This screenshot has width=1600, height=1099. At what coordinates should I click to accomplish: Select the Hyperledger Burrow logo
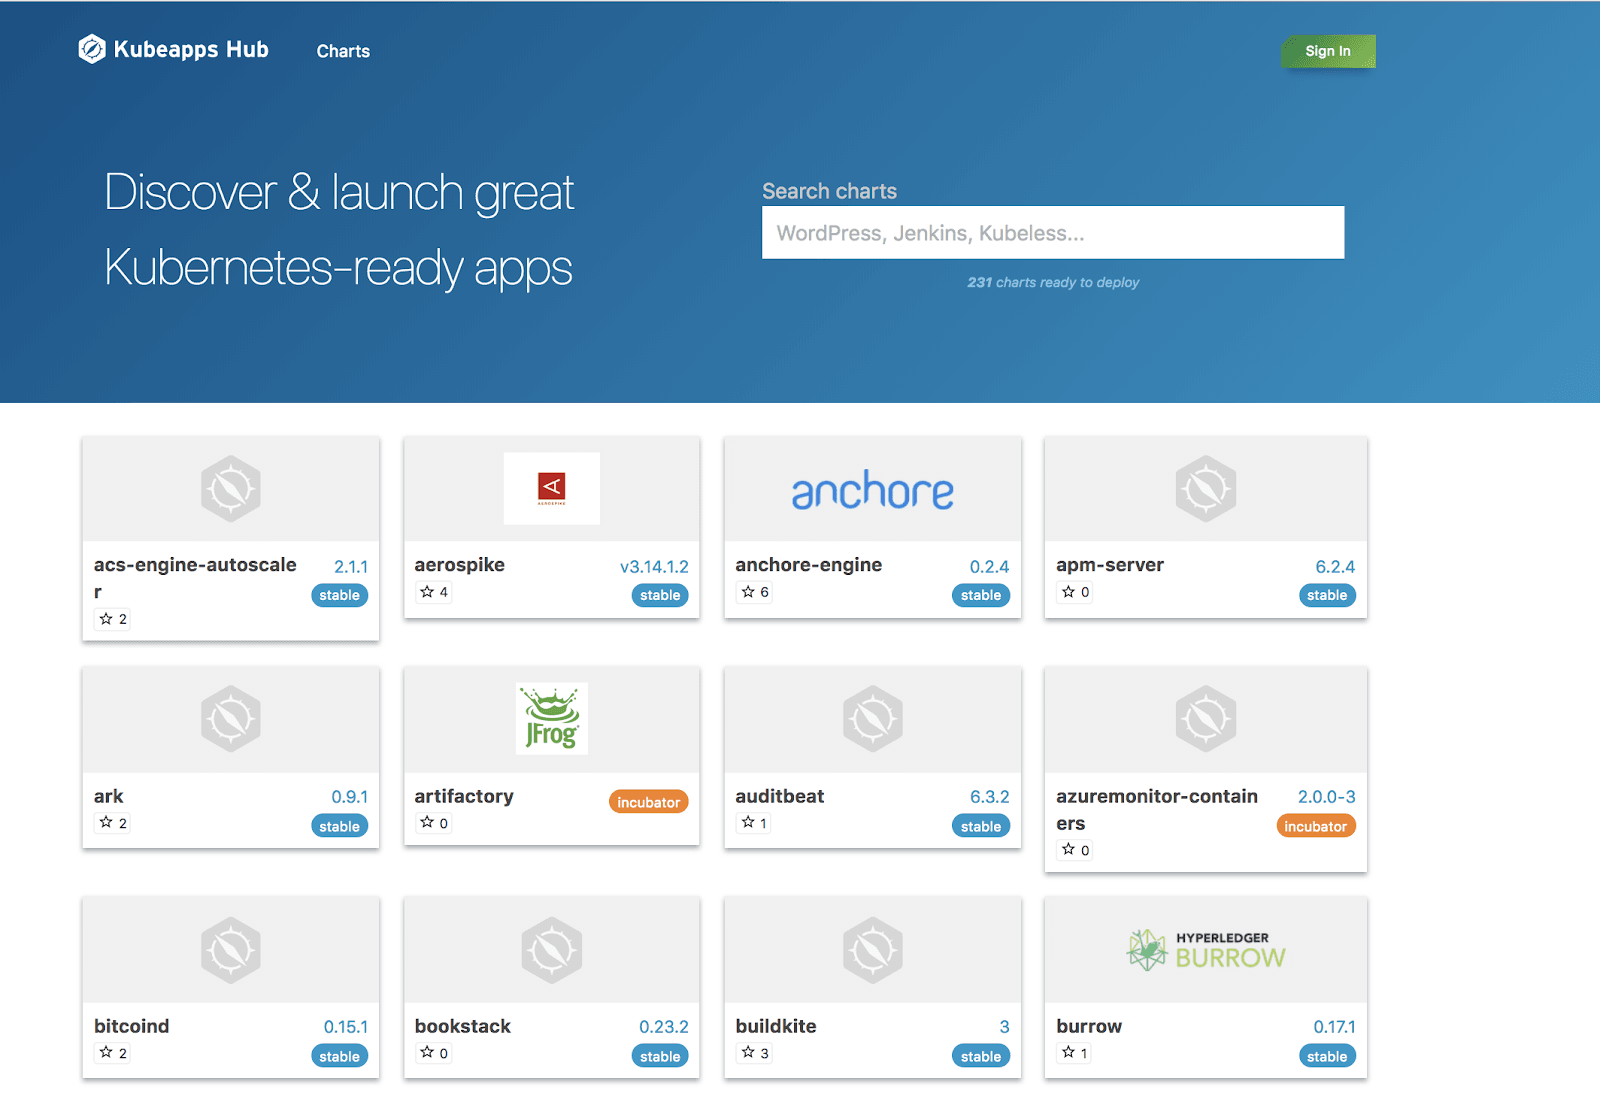coord(1205,950)
